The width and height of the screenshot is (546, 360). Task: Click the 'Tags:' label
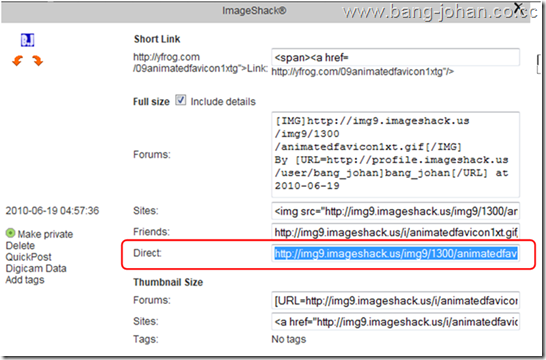[146, 339]
